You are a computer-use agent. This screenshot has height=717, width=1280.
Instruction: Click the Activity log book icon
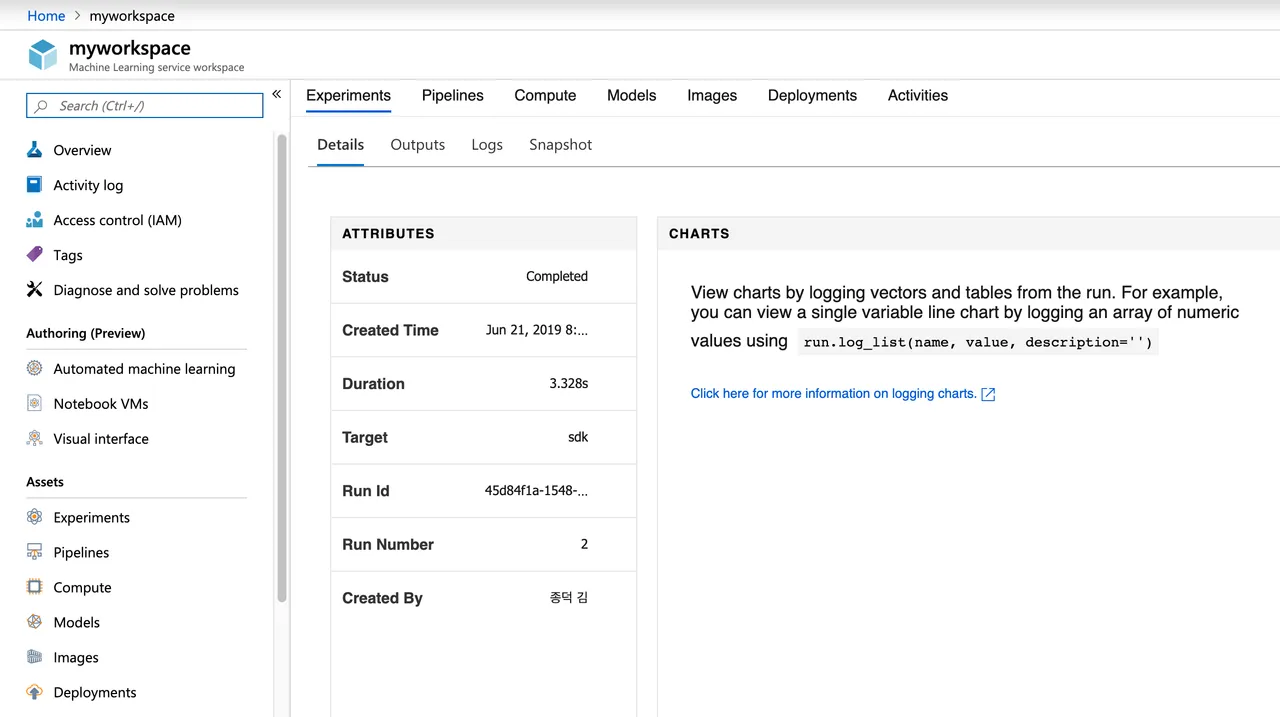(35, 185)
